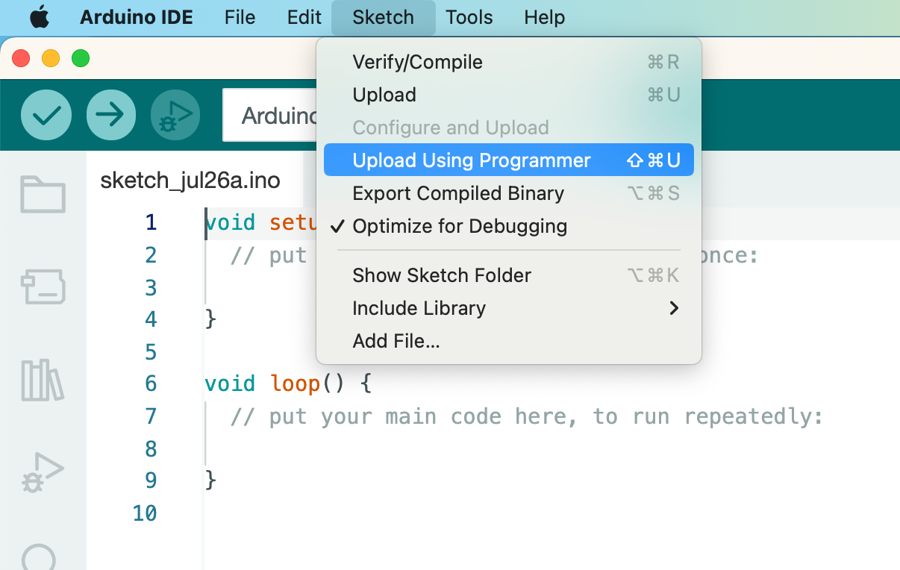Click the Start Debugging toolbar icon
This screenshot has height=570, width=900.
coord(175,115)
